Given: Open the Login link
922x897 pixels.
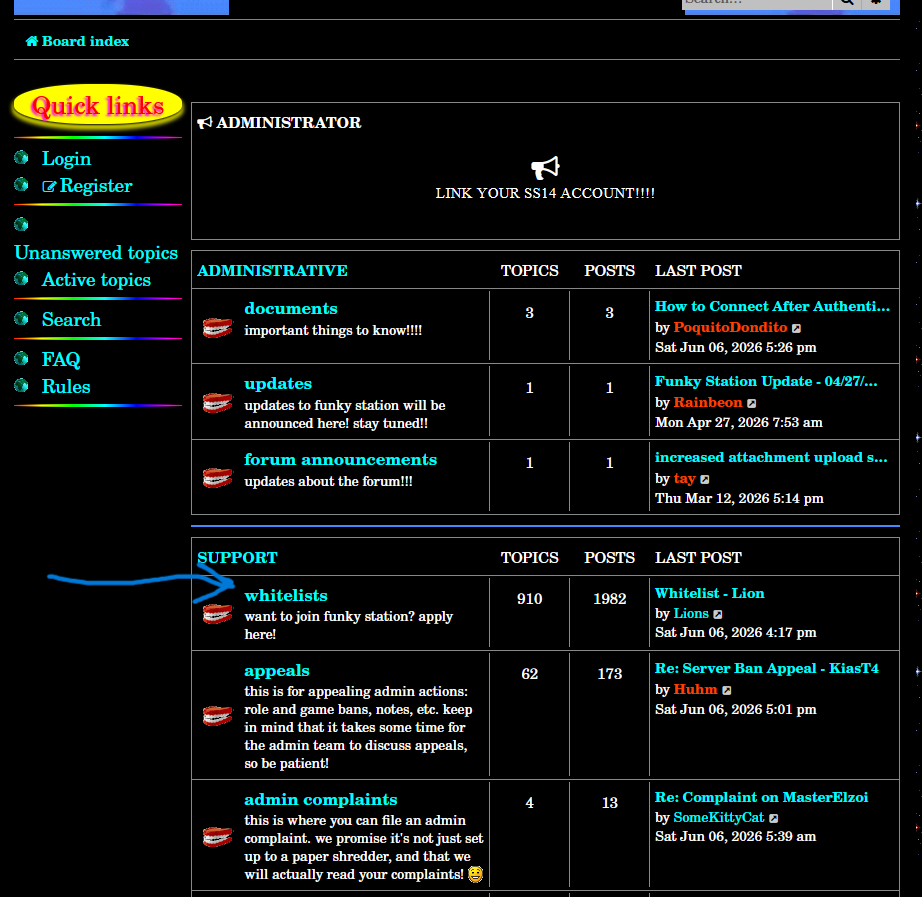Looking at the screenshot, I should 66,158.
